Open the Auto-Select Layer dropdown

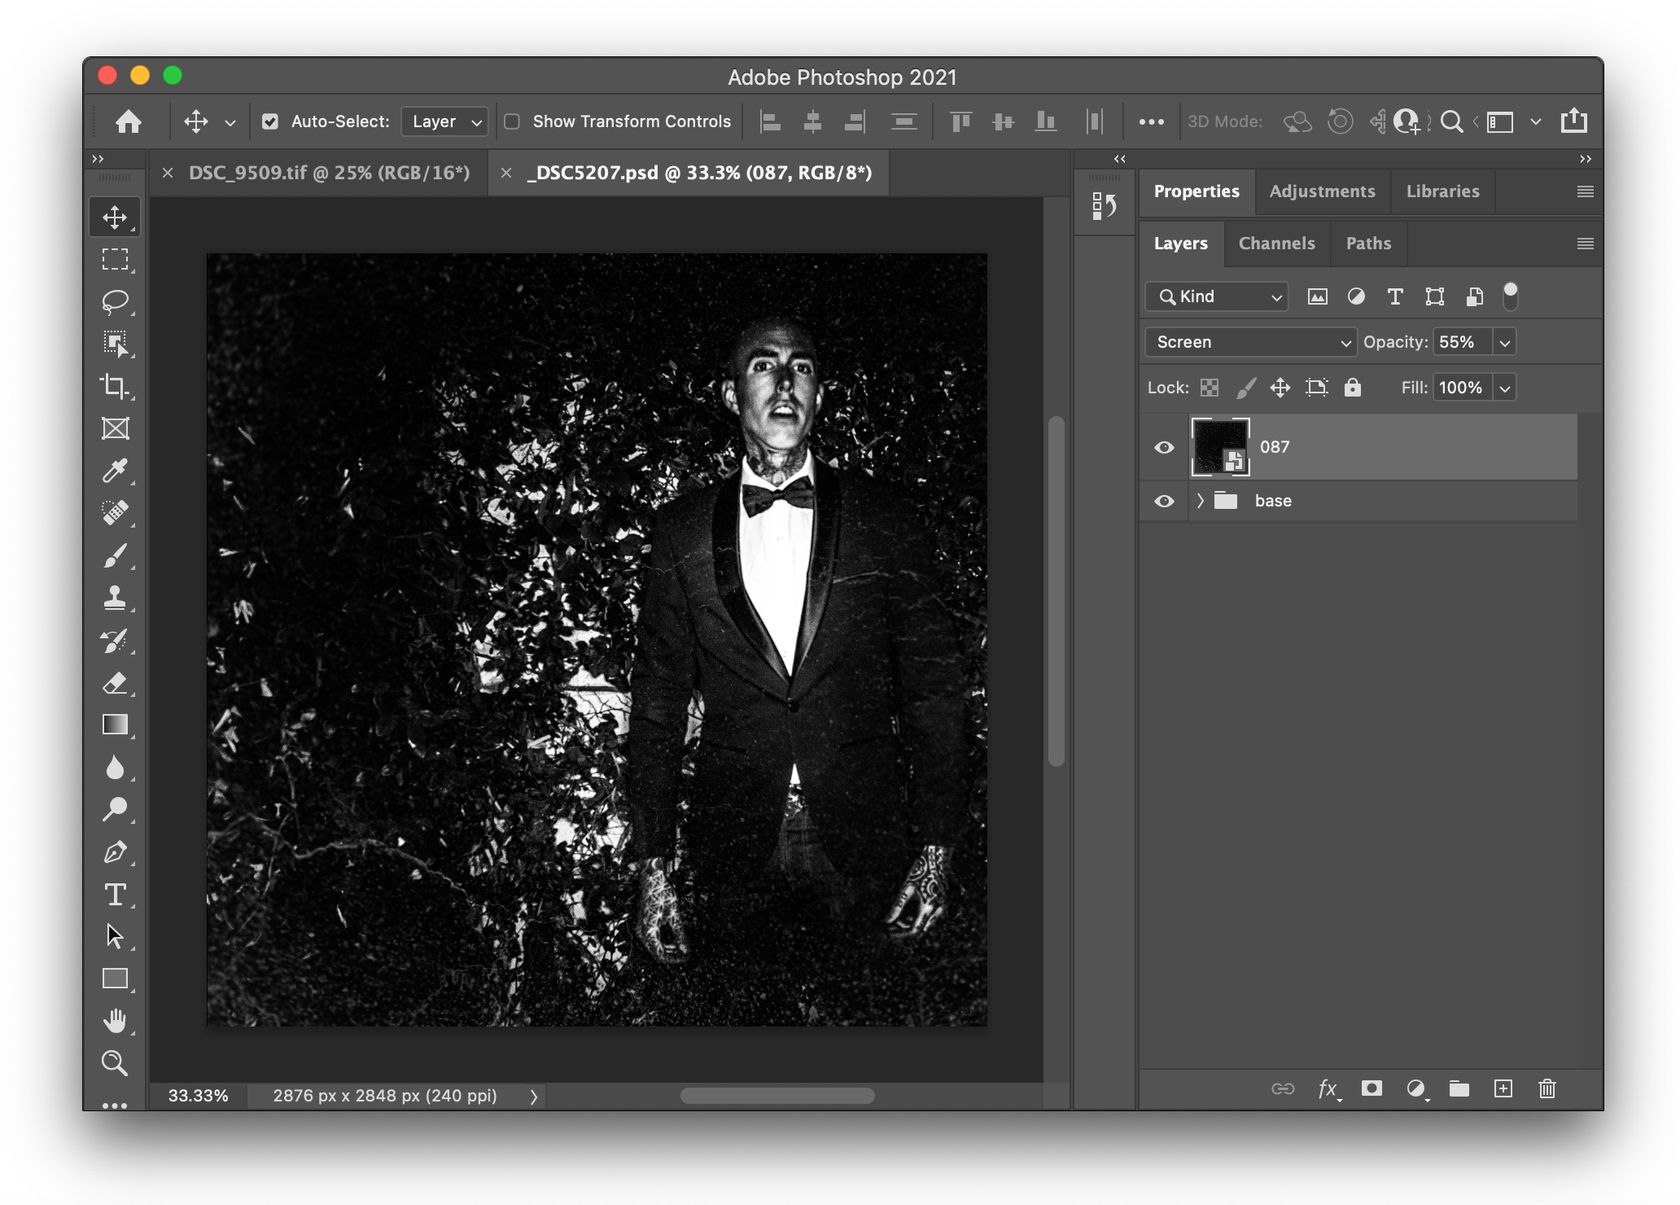(x=445, y=122)
